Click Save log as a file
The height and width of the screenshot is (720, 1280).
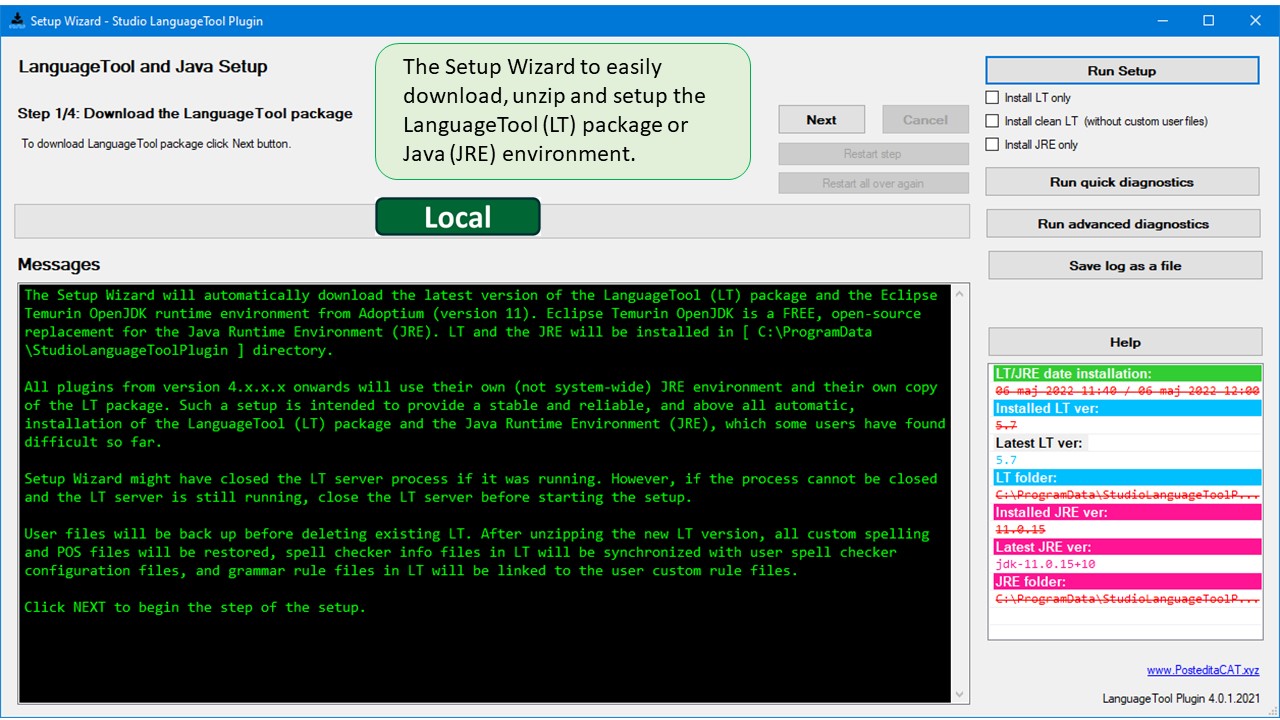[x=1124, y=266]
